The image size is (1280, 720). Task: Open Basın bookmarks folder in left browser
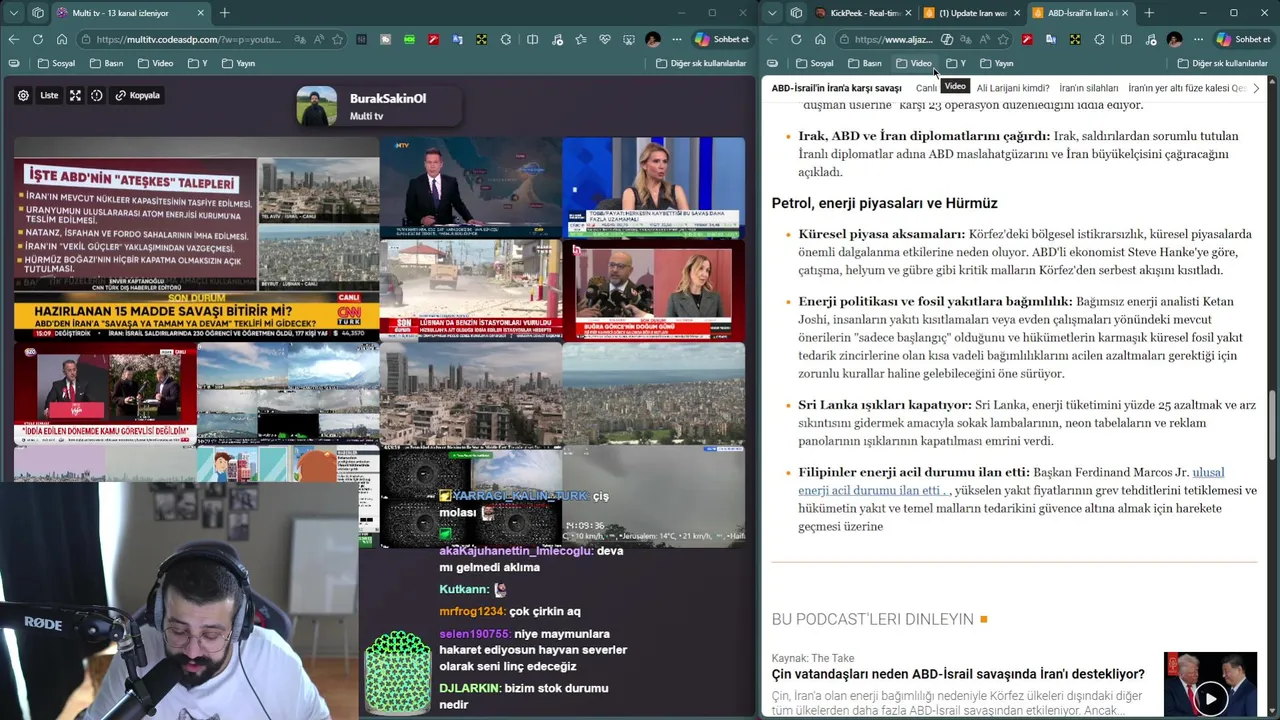coord(106,63)
